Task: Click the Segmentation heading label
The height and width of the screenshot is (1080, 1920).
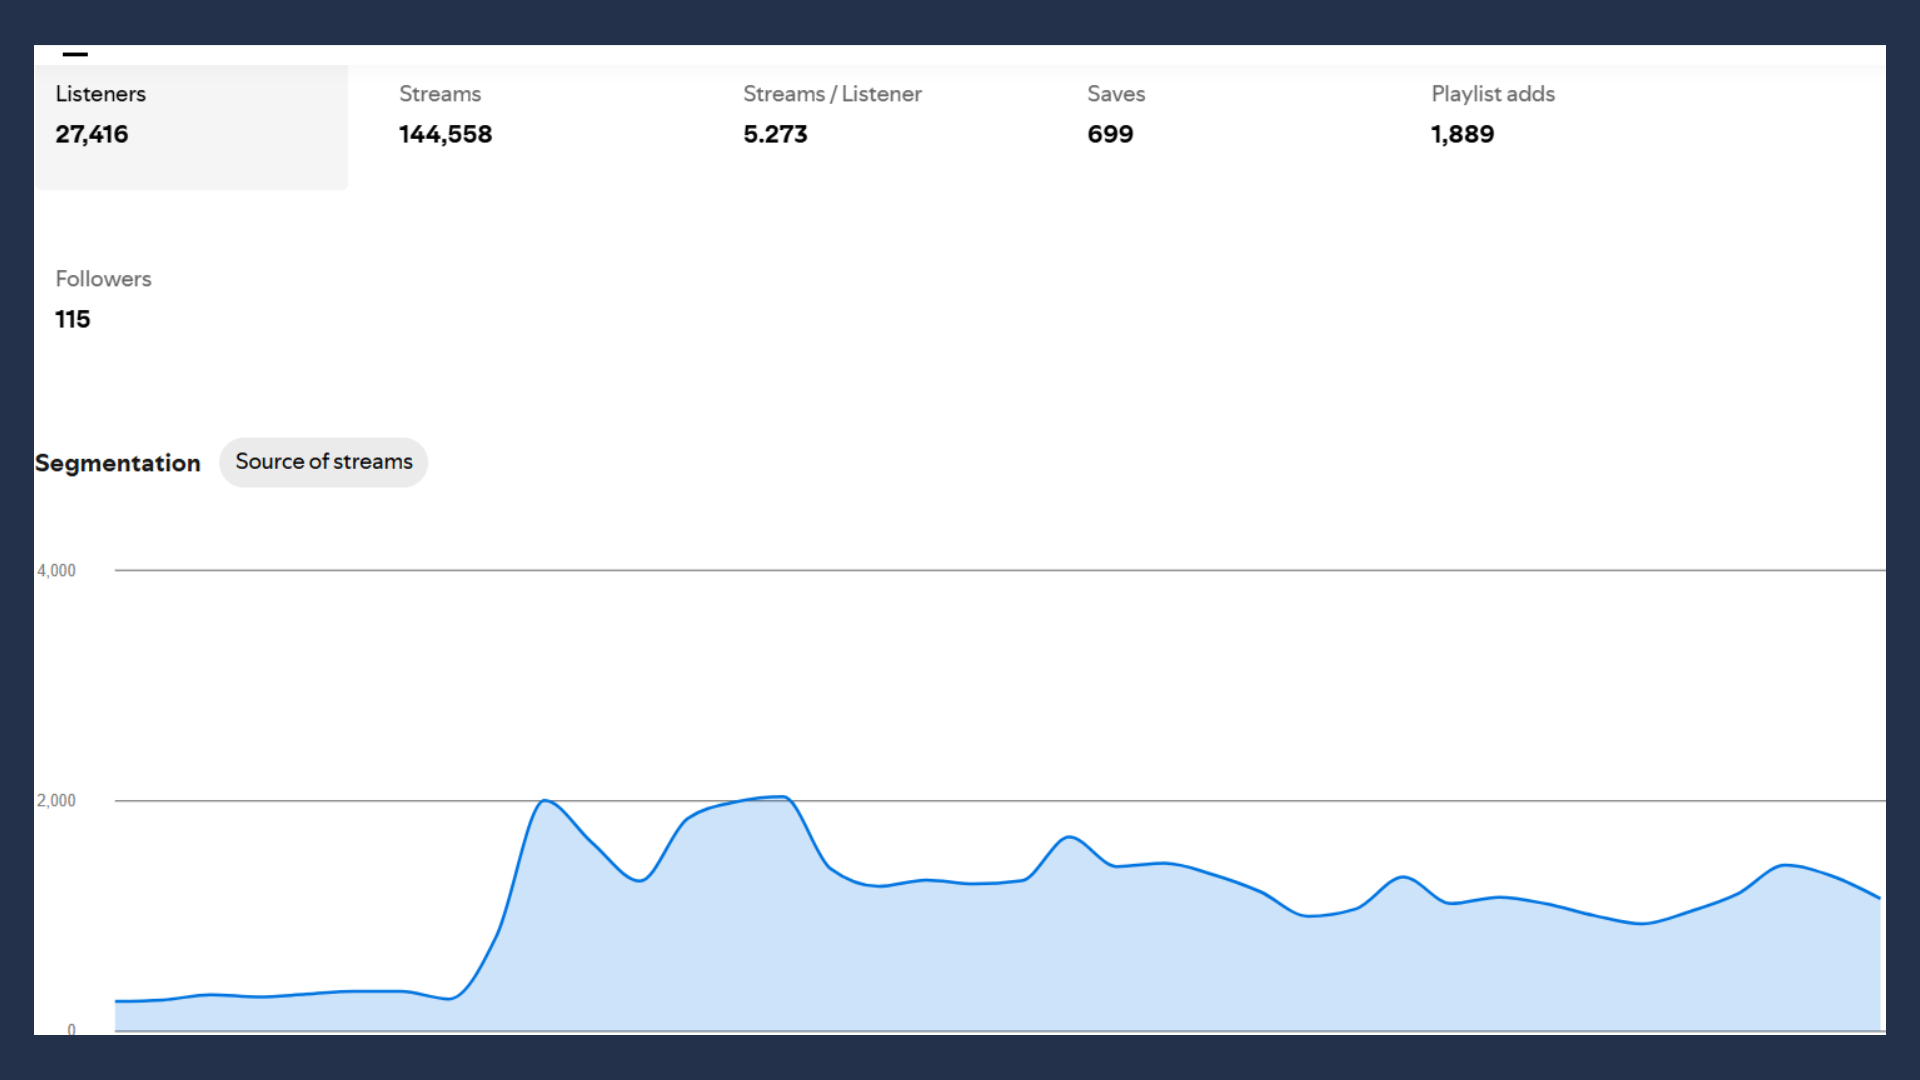Action: click(x=118, y=463)
